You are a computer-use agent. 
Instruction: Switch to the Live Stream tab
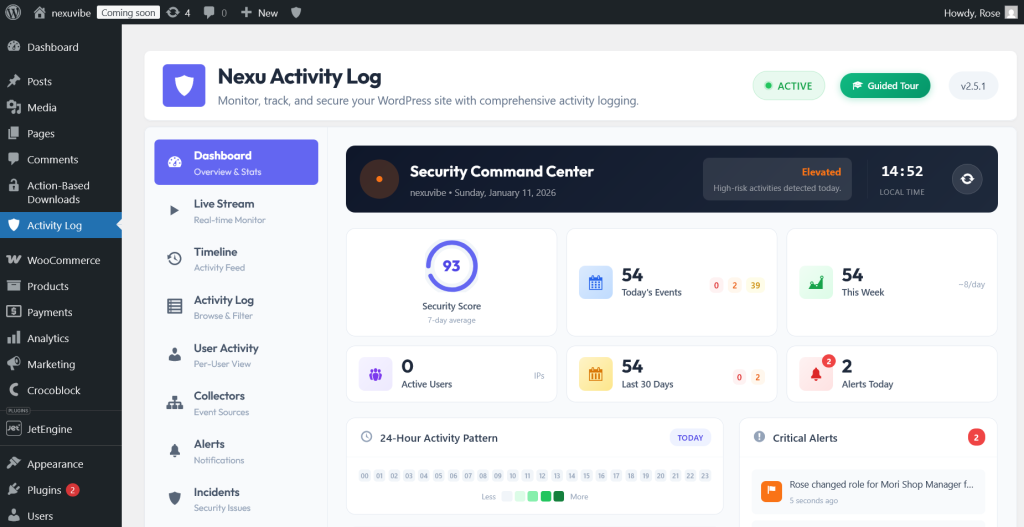pyautogui.click(x=236, y=211)
